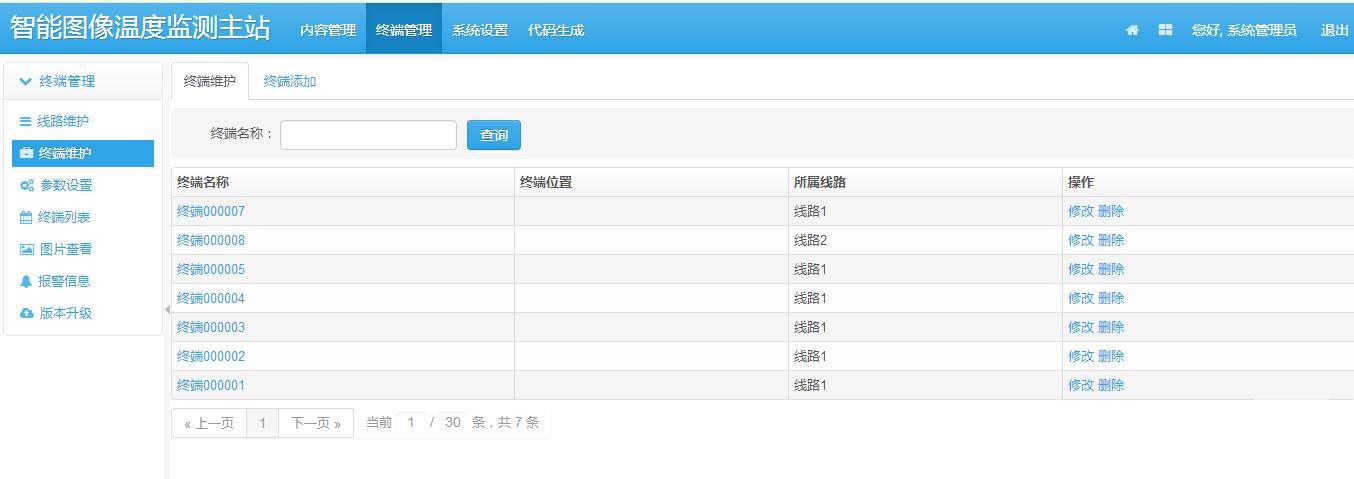Click 修改 for 终端000008
The width and height of the screenshot is (1354, 479).
point(1080,240)
